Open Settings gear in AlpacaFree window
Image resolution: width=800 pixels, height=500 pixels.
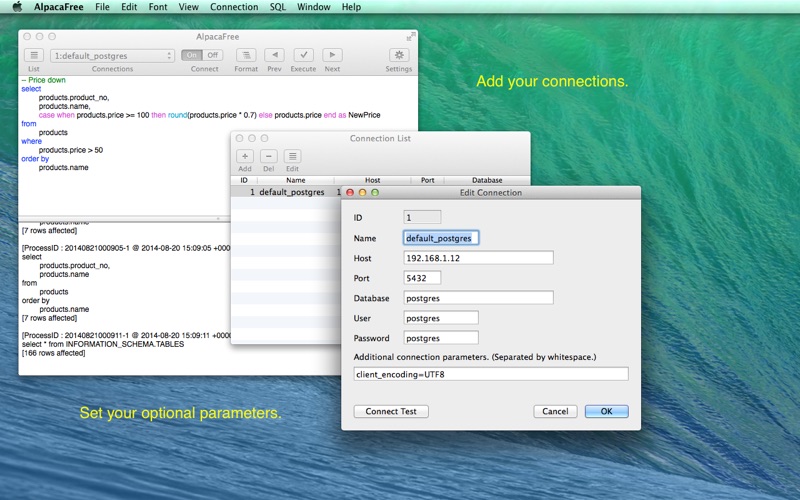click(x=399, y=55)
